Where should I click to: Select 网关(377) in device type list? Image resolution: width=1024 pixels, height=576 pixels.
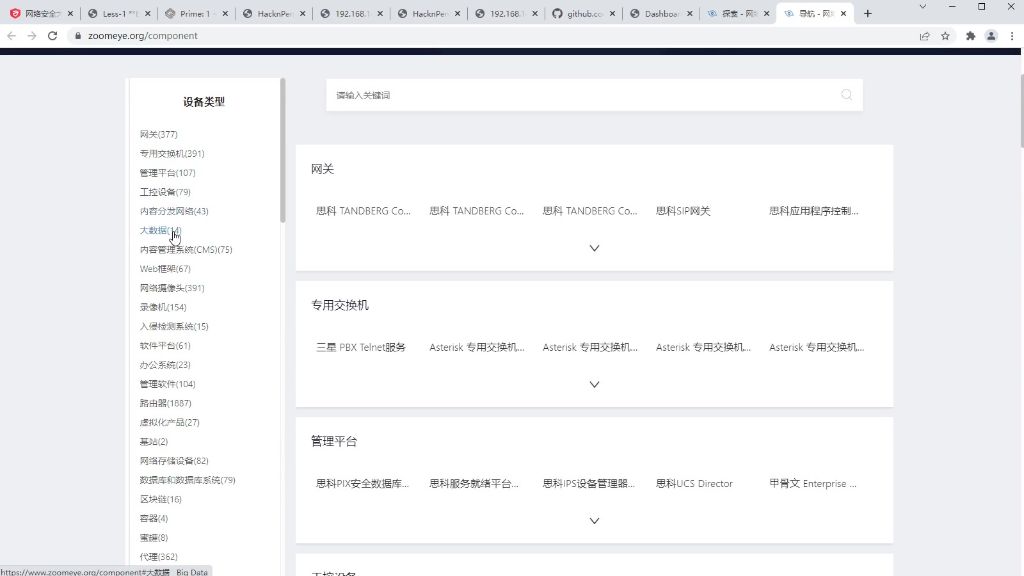tap(159, 135)
